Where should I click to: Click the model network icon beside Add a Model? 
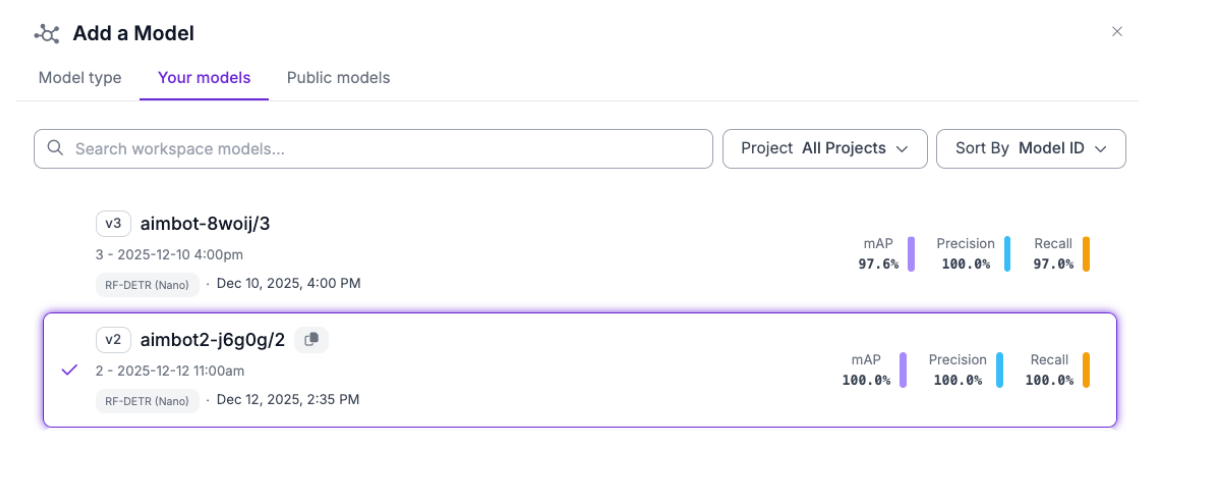pyautogui.click(x=48, y=34)
